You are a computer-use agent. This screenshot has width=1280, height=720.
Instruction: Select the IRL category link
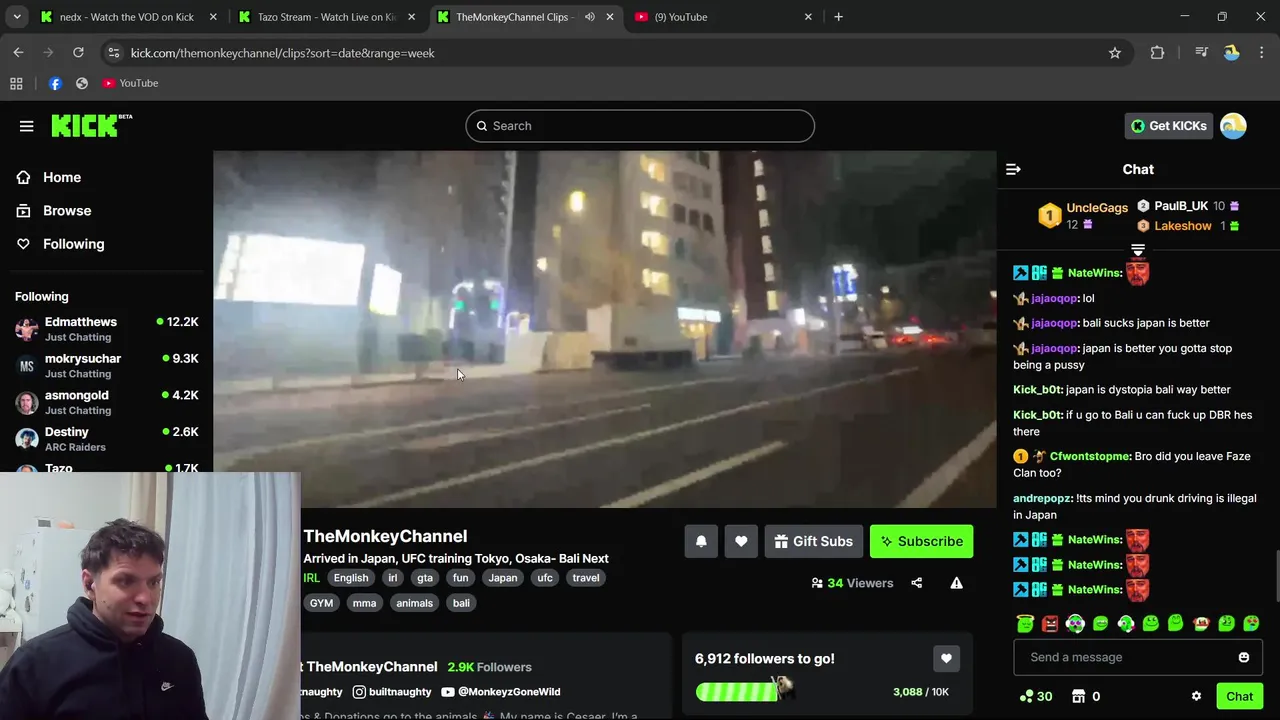click(311, 578)
